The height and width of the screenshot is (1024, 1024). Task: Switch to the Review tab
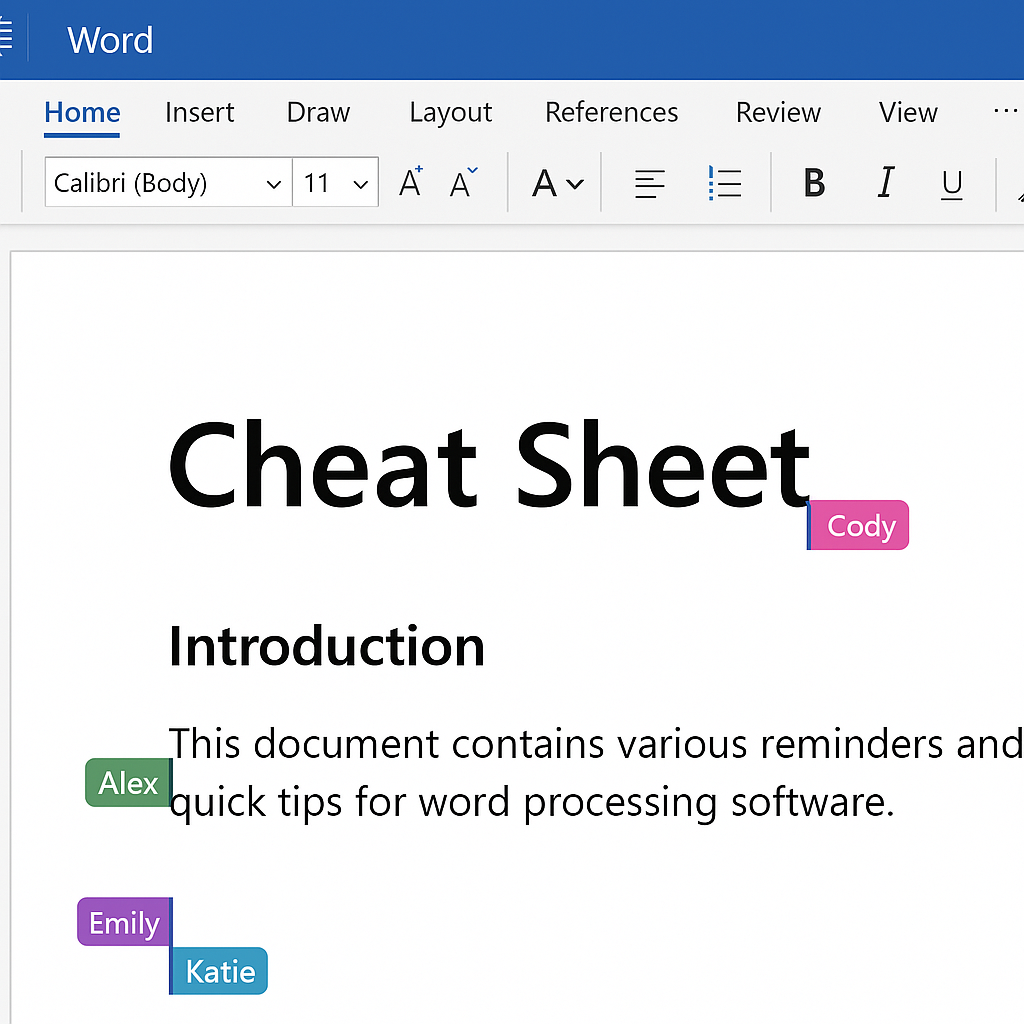pos(778,112)
